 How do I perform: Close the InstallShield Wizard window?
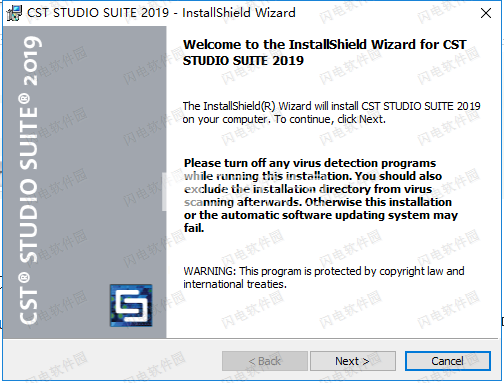pyautogui.click(x=486, y=13)
